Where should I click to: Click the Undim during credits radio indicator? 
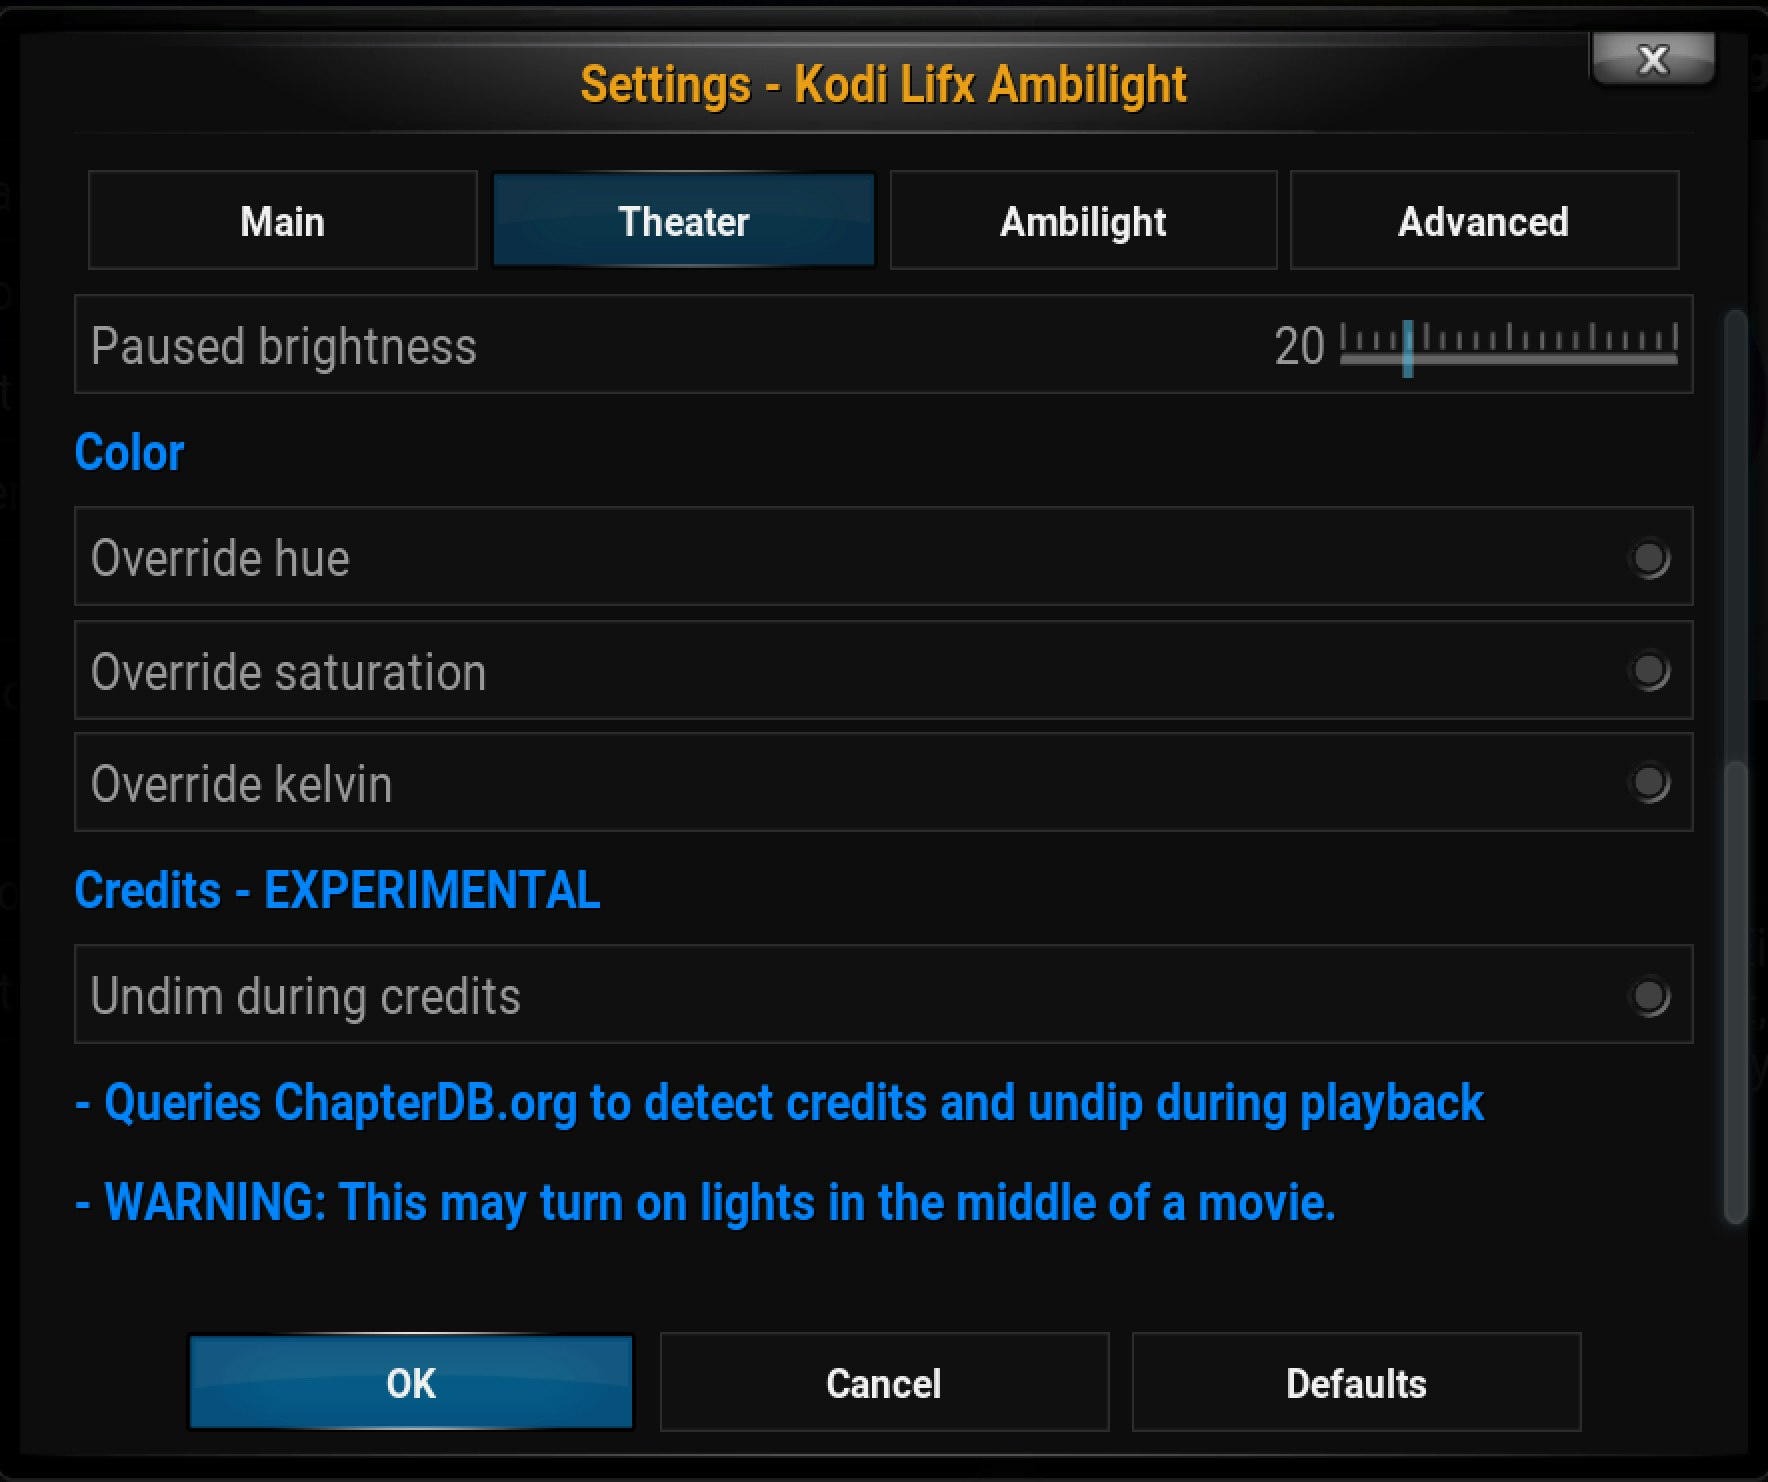pyautogui.click(x=1650, y=995)
